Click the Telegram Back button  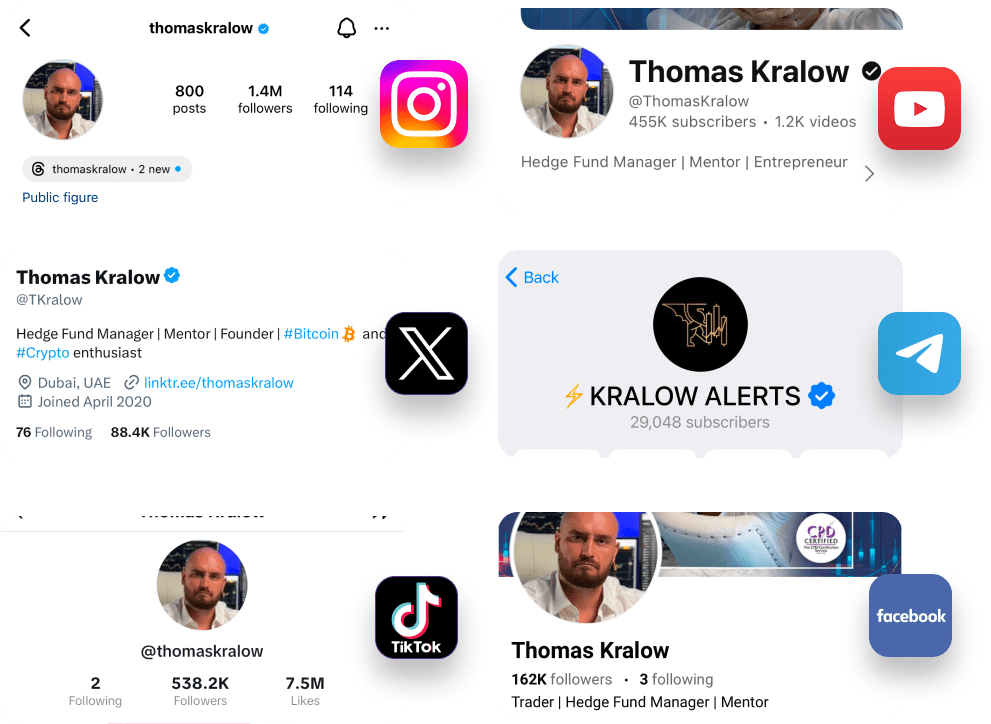[532, 277]
